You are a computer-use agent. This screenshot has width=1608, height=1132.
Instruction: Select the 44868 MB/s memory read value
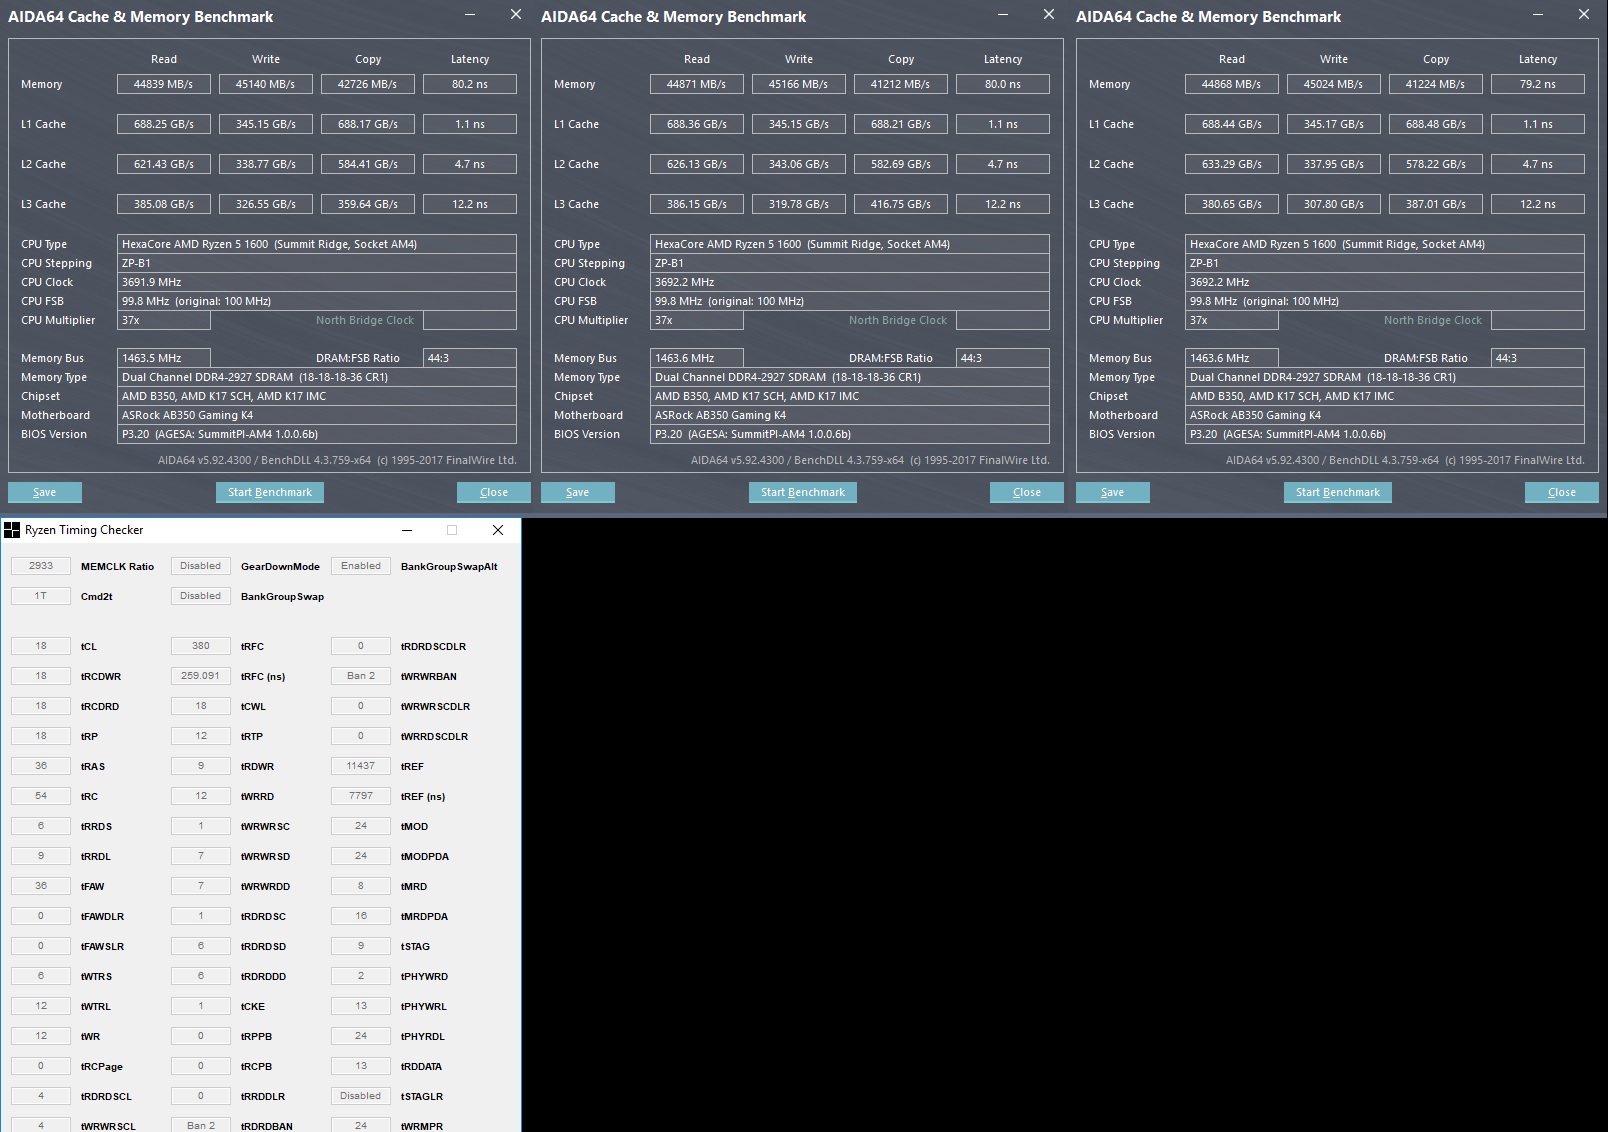pos(1232,84)
